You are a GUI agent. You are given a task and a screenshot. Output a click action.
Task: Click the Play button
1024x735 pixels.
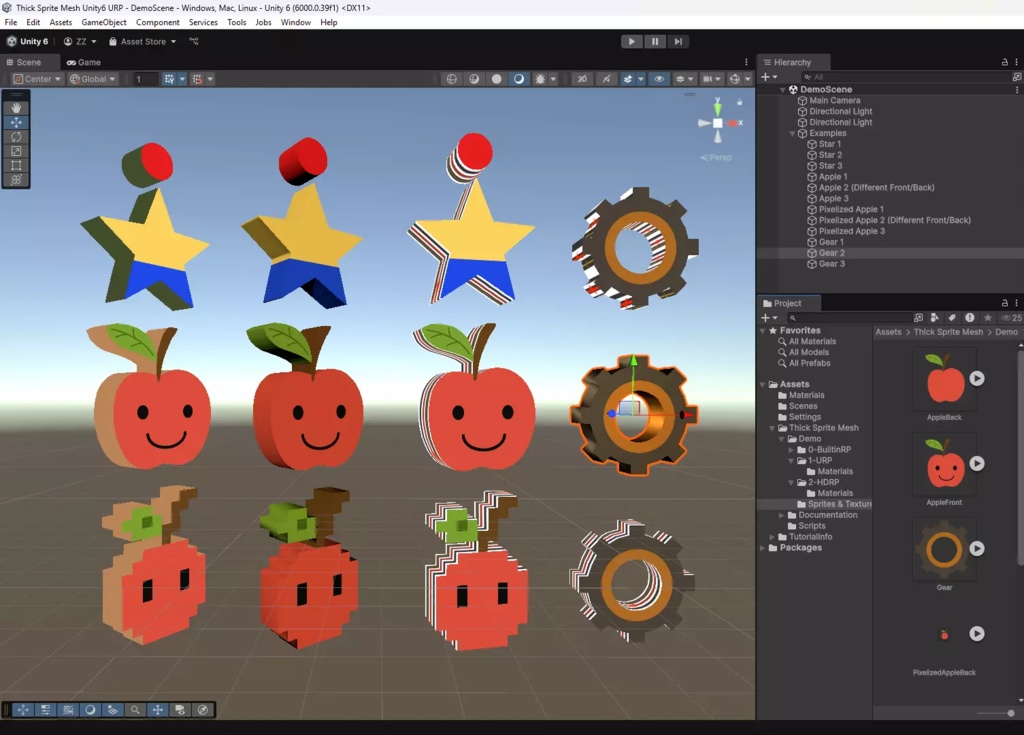[x=631, y=42]
